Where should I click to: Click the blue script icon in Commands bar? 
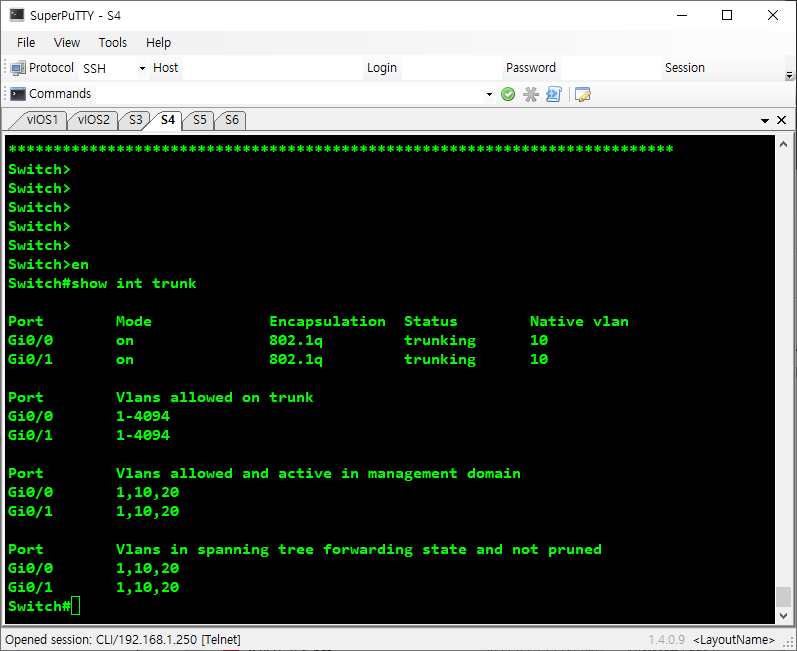tap(554, 94)
